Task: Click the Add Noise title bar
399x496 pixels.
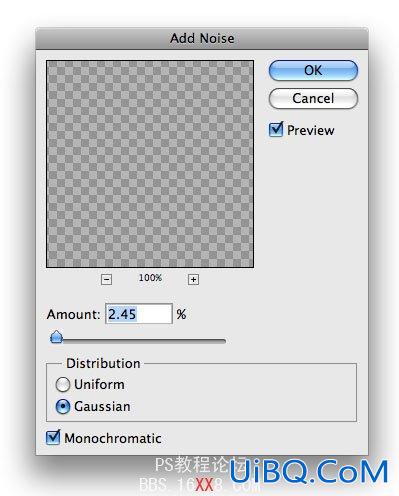Action: click(202, 38)
